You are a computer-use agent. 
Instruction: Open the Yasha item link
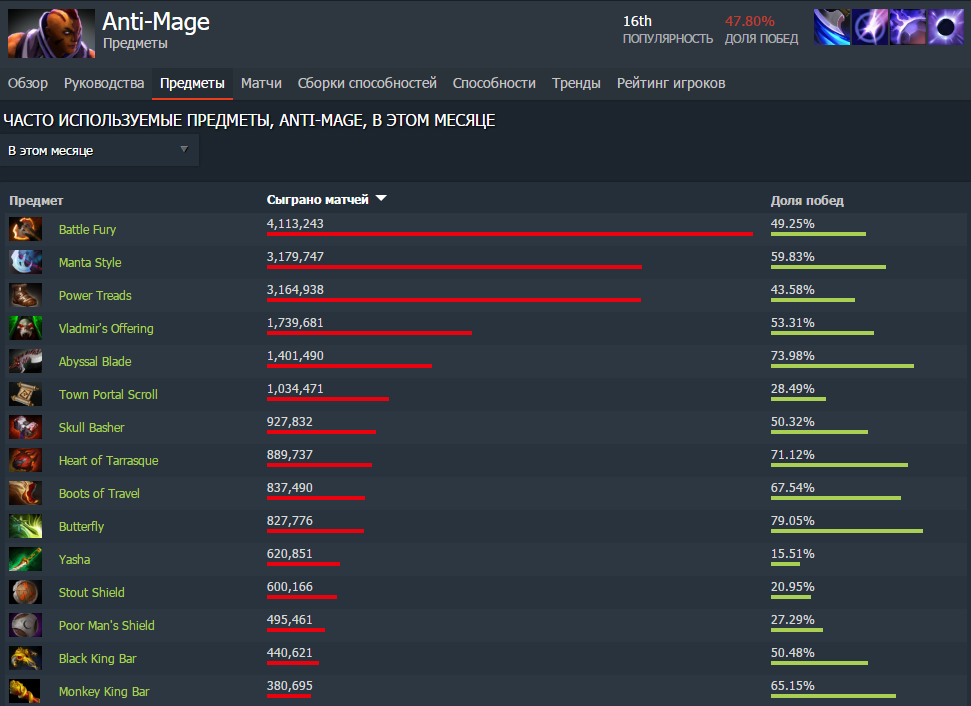[x=74, y=560]
